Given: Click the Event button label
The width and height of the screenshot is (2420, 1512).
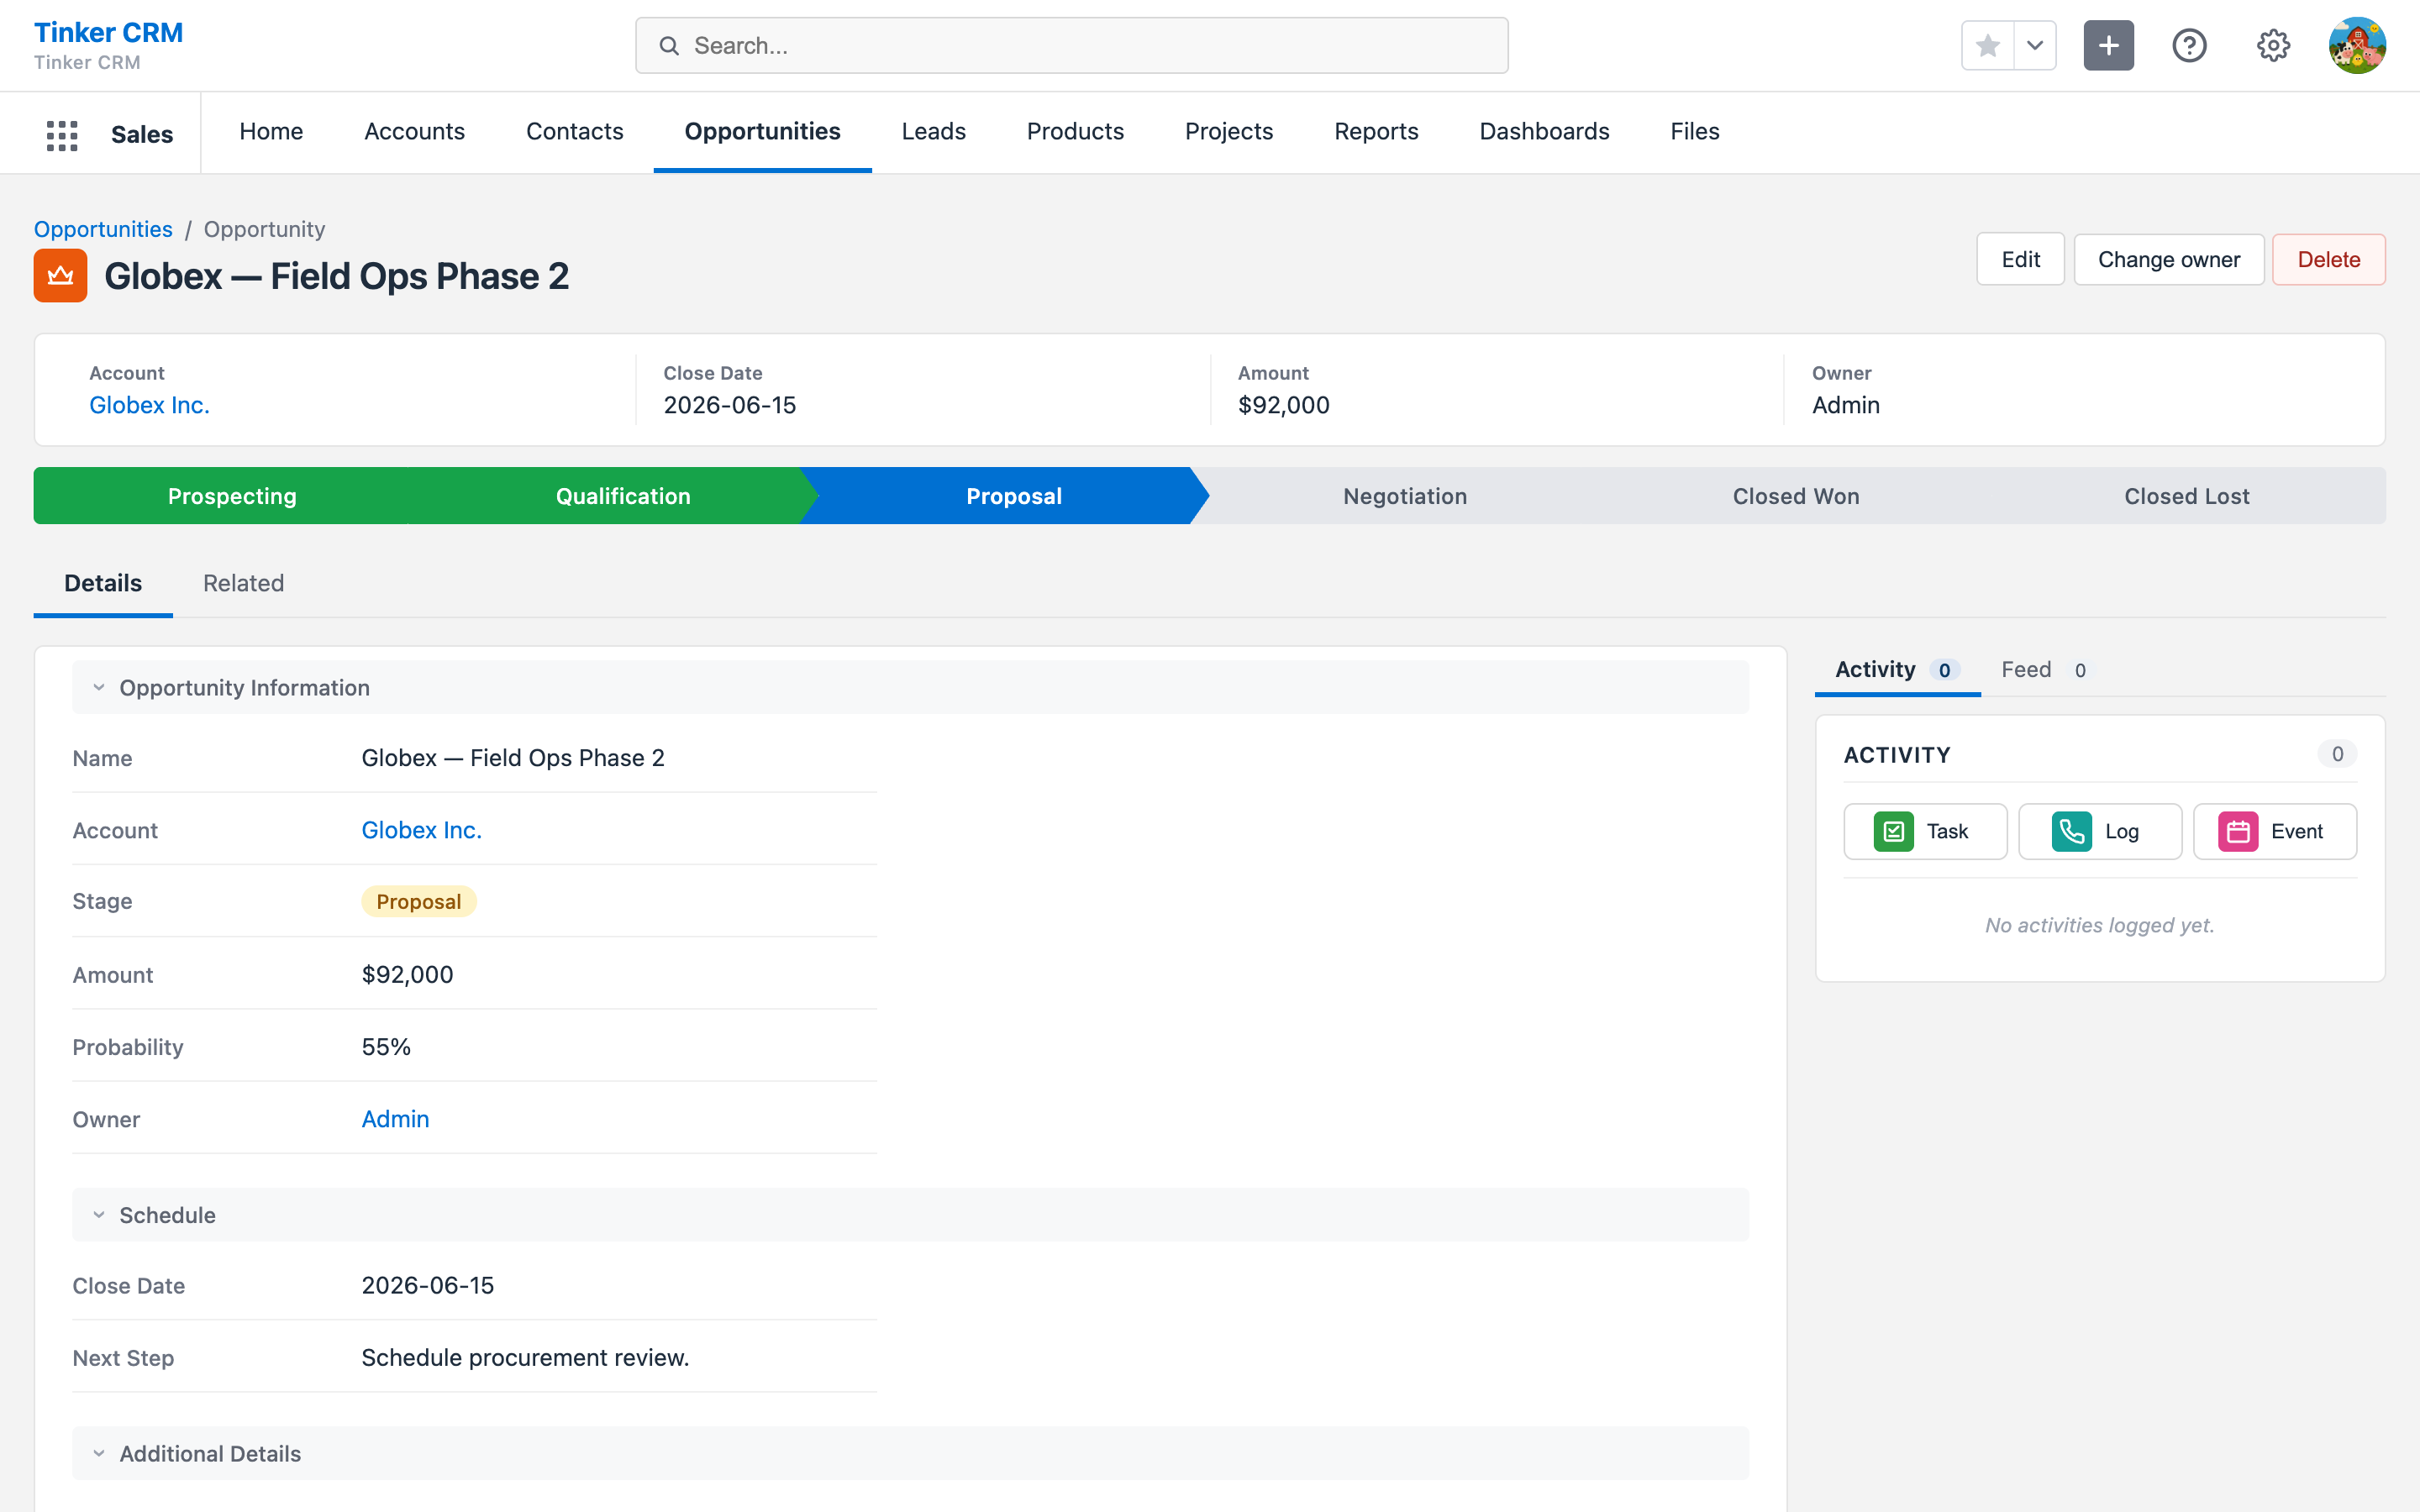Looking at the screenshot, I should click(x=2297, y=831).
